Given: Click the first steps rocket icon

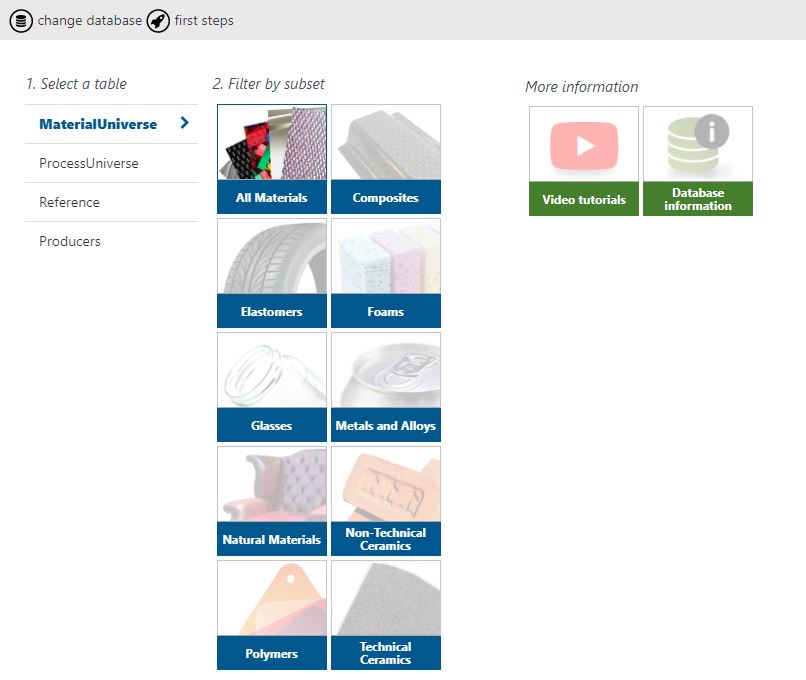Looking at the screenshot, I should click(158, 21).
